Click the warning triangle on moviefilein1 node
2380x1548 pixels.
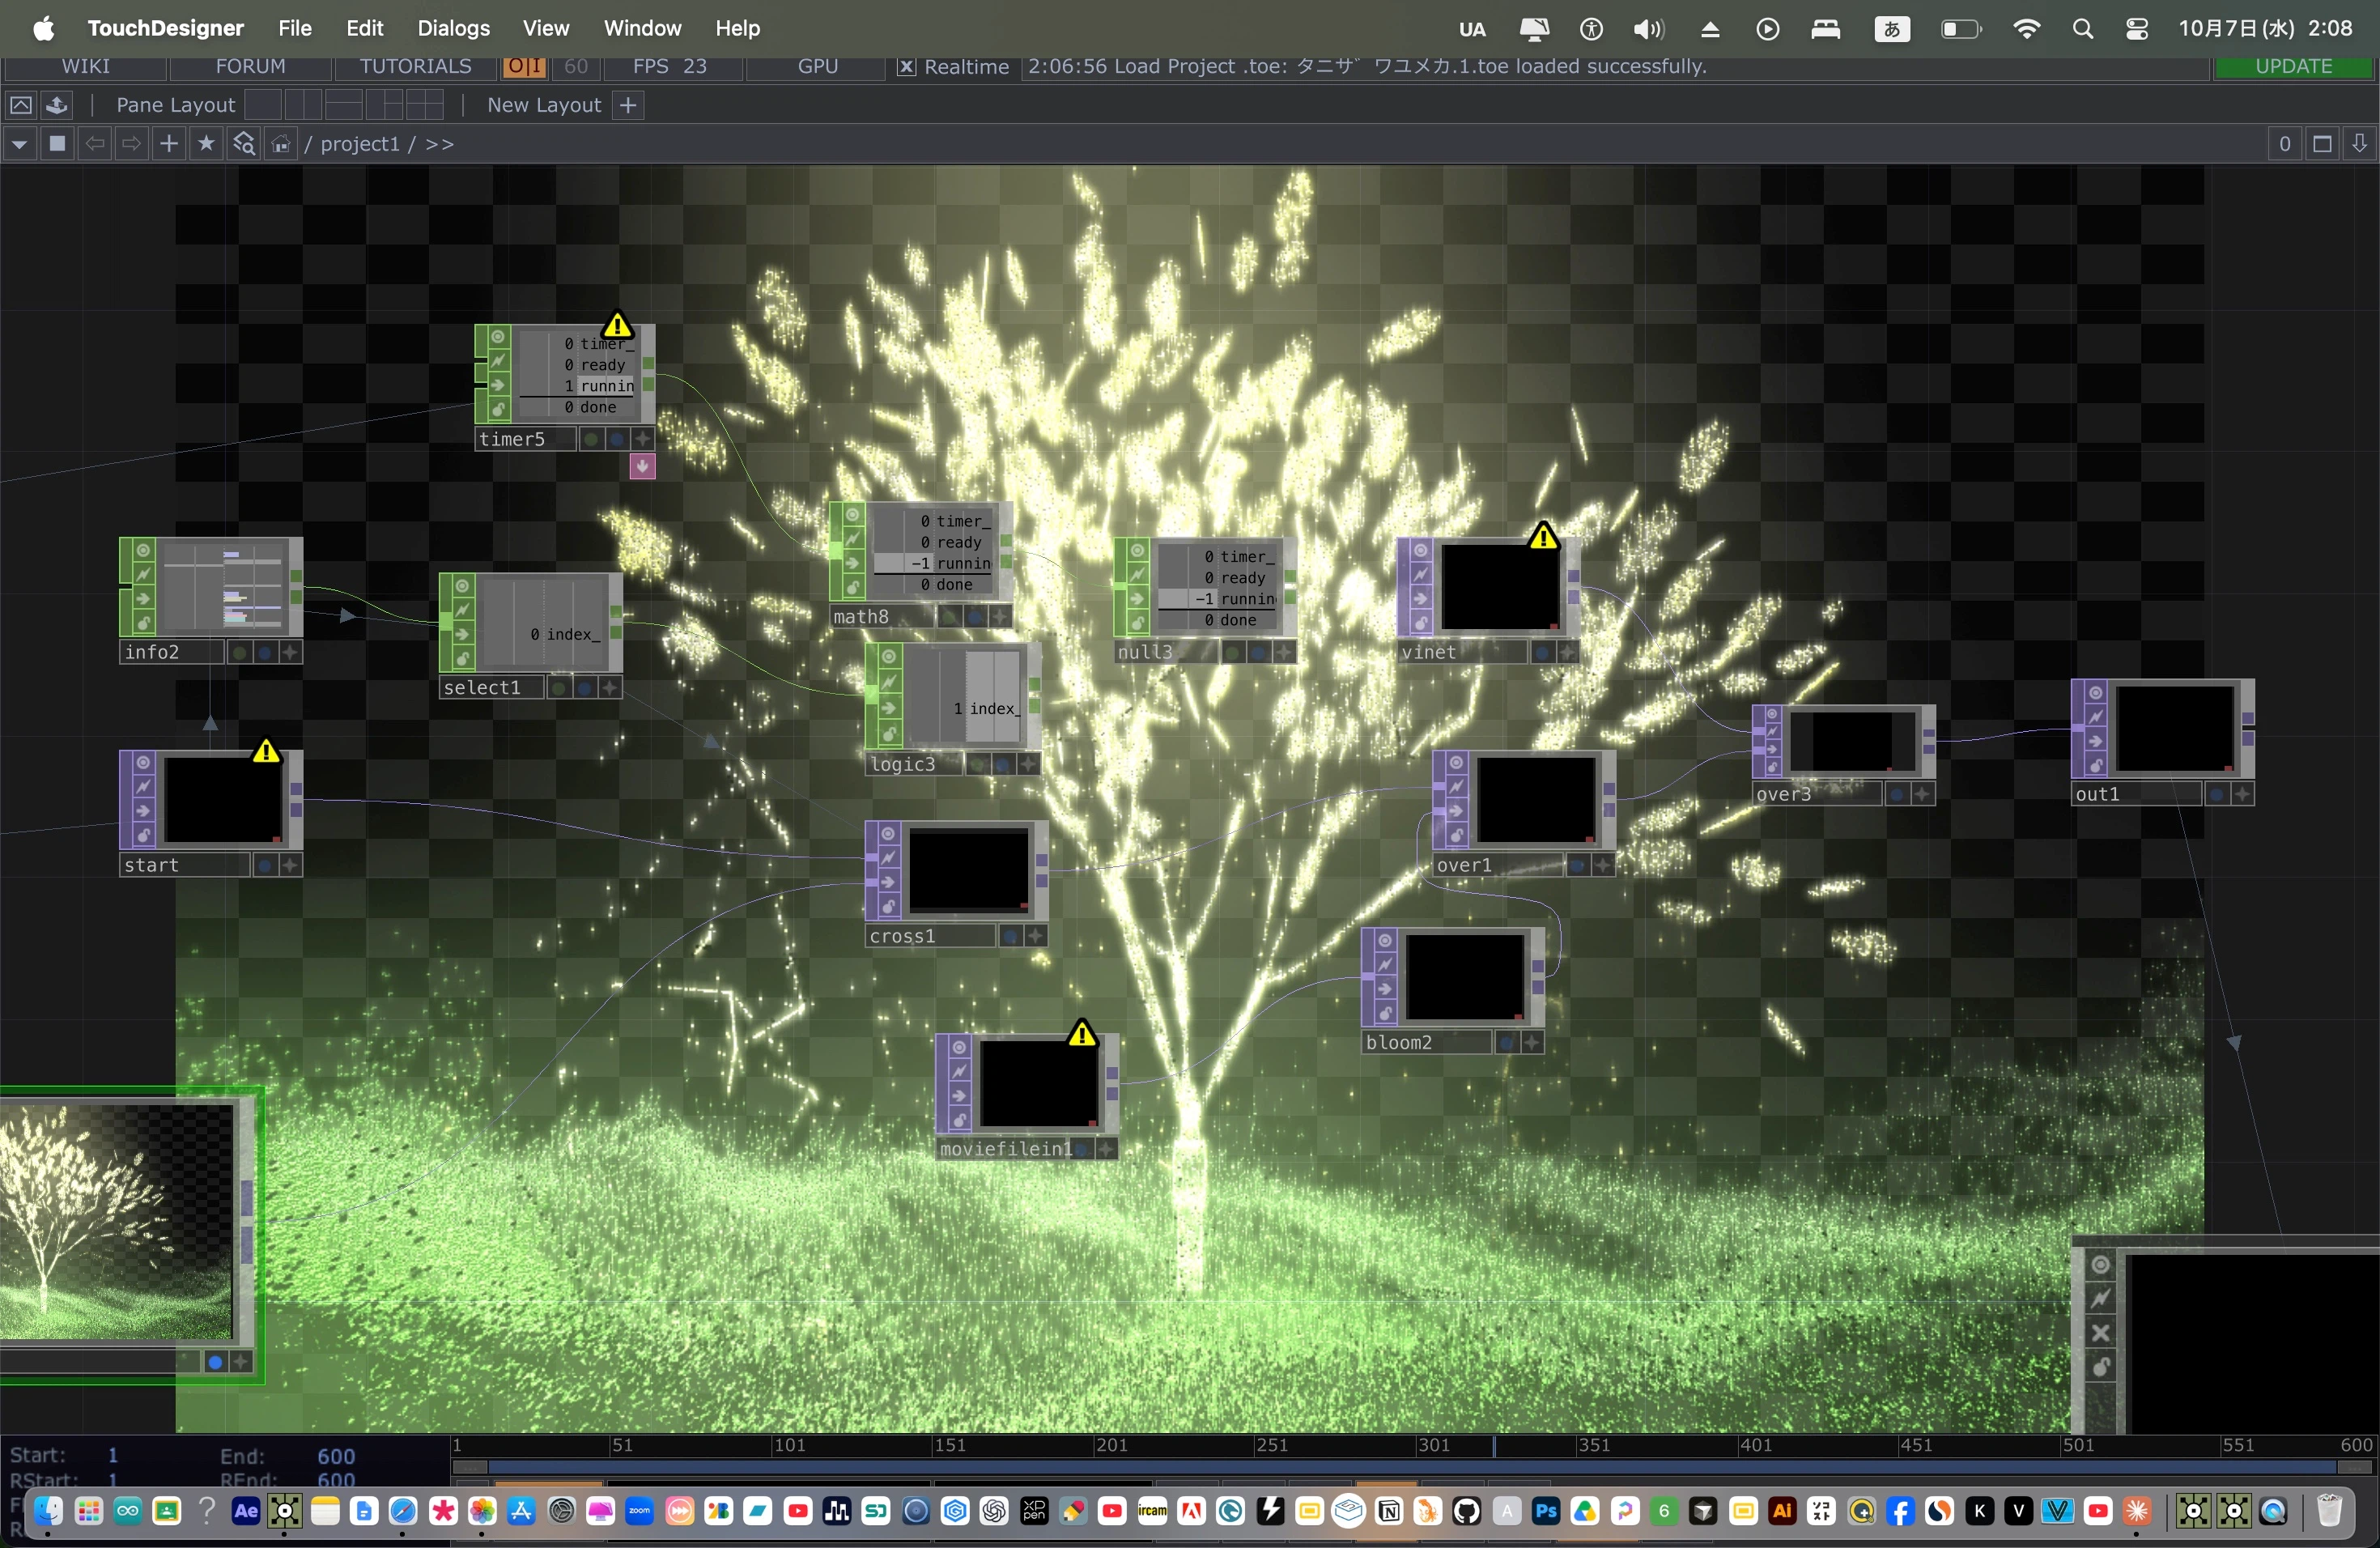pyautogui.click(x=1082, y=1033)
